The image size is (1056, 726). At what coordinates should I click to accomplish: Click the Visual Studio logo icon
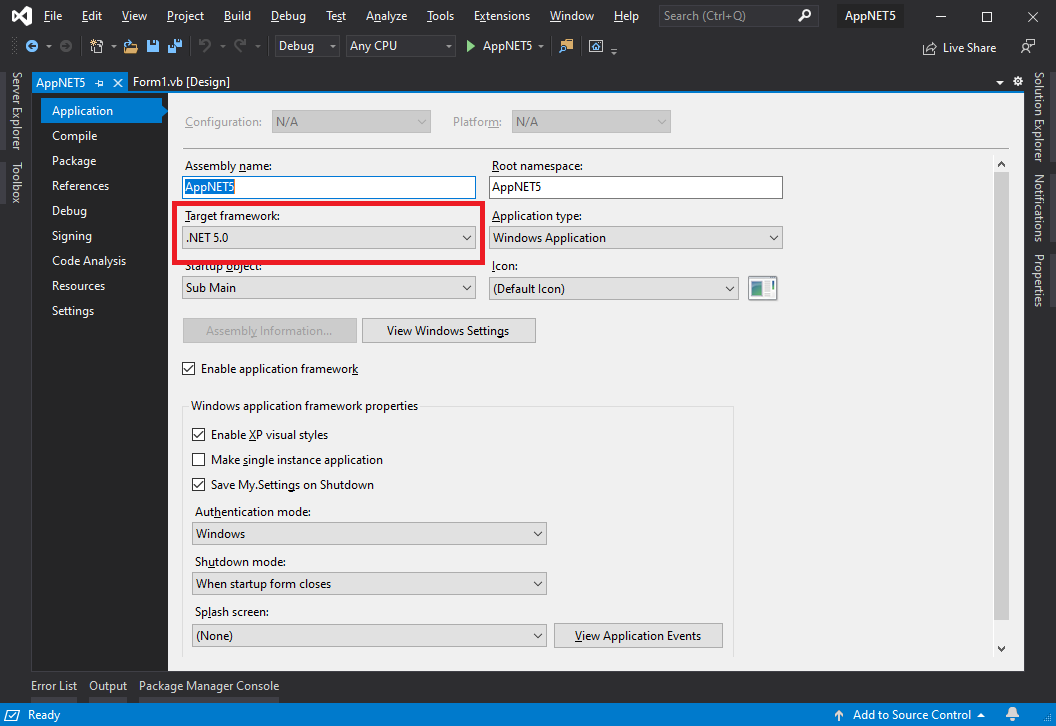22,15
